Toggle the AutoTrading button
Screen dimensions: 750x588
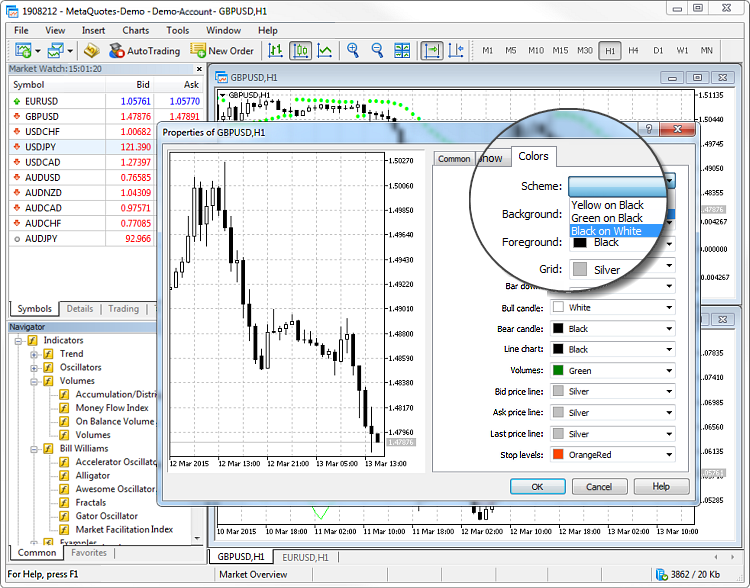click(x=144, y=51)
